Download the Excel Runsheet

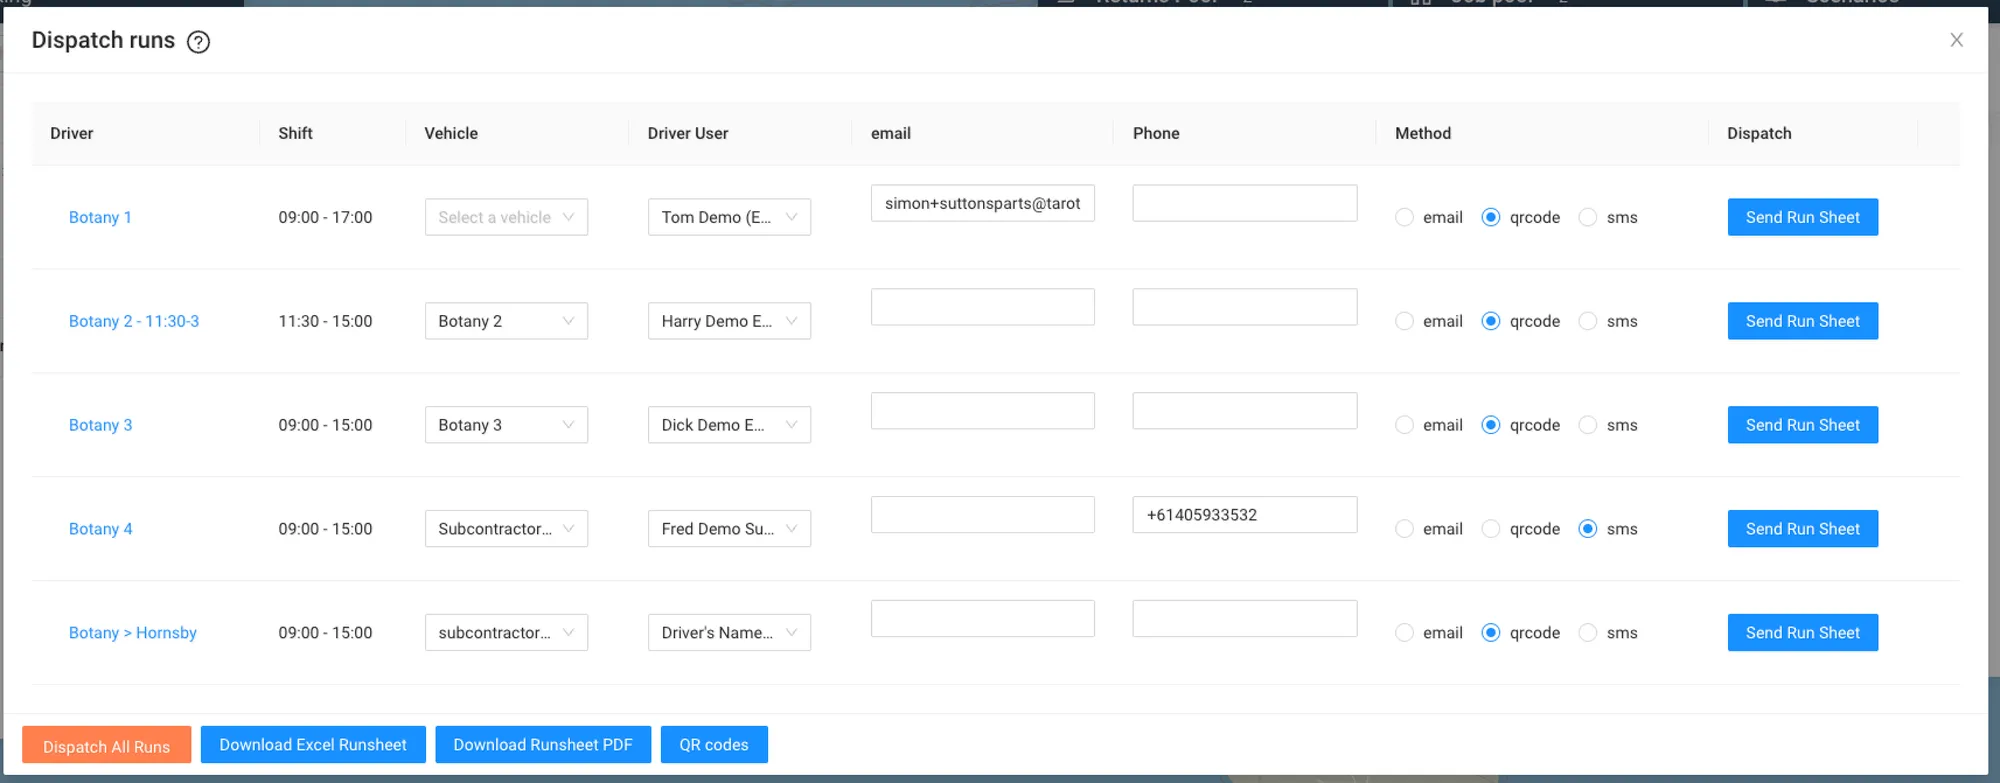pos(313,745)
